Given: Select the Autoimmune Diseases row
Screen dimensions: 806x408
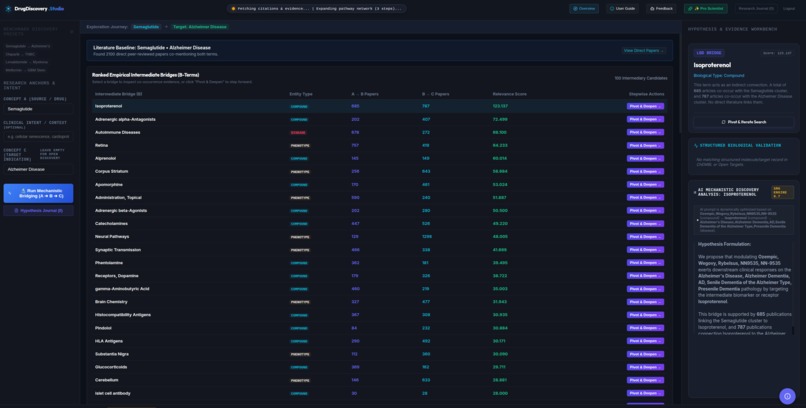Looking at the screenshot, I should coord(379,133).
